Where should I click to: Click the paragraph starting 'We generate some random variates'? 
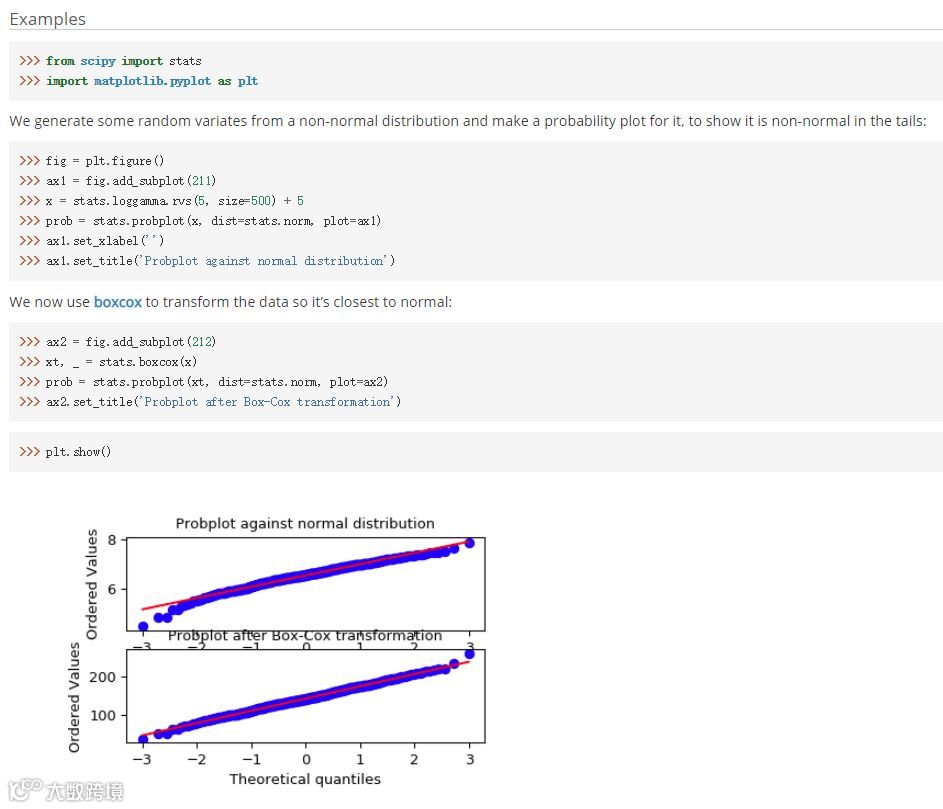point(467,121)
